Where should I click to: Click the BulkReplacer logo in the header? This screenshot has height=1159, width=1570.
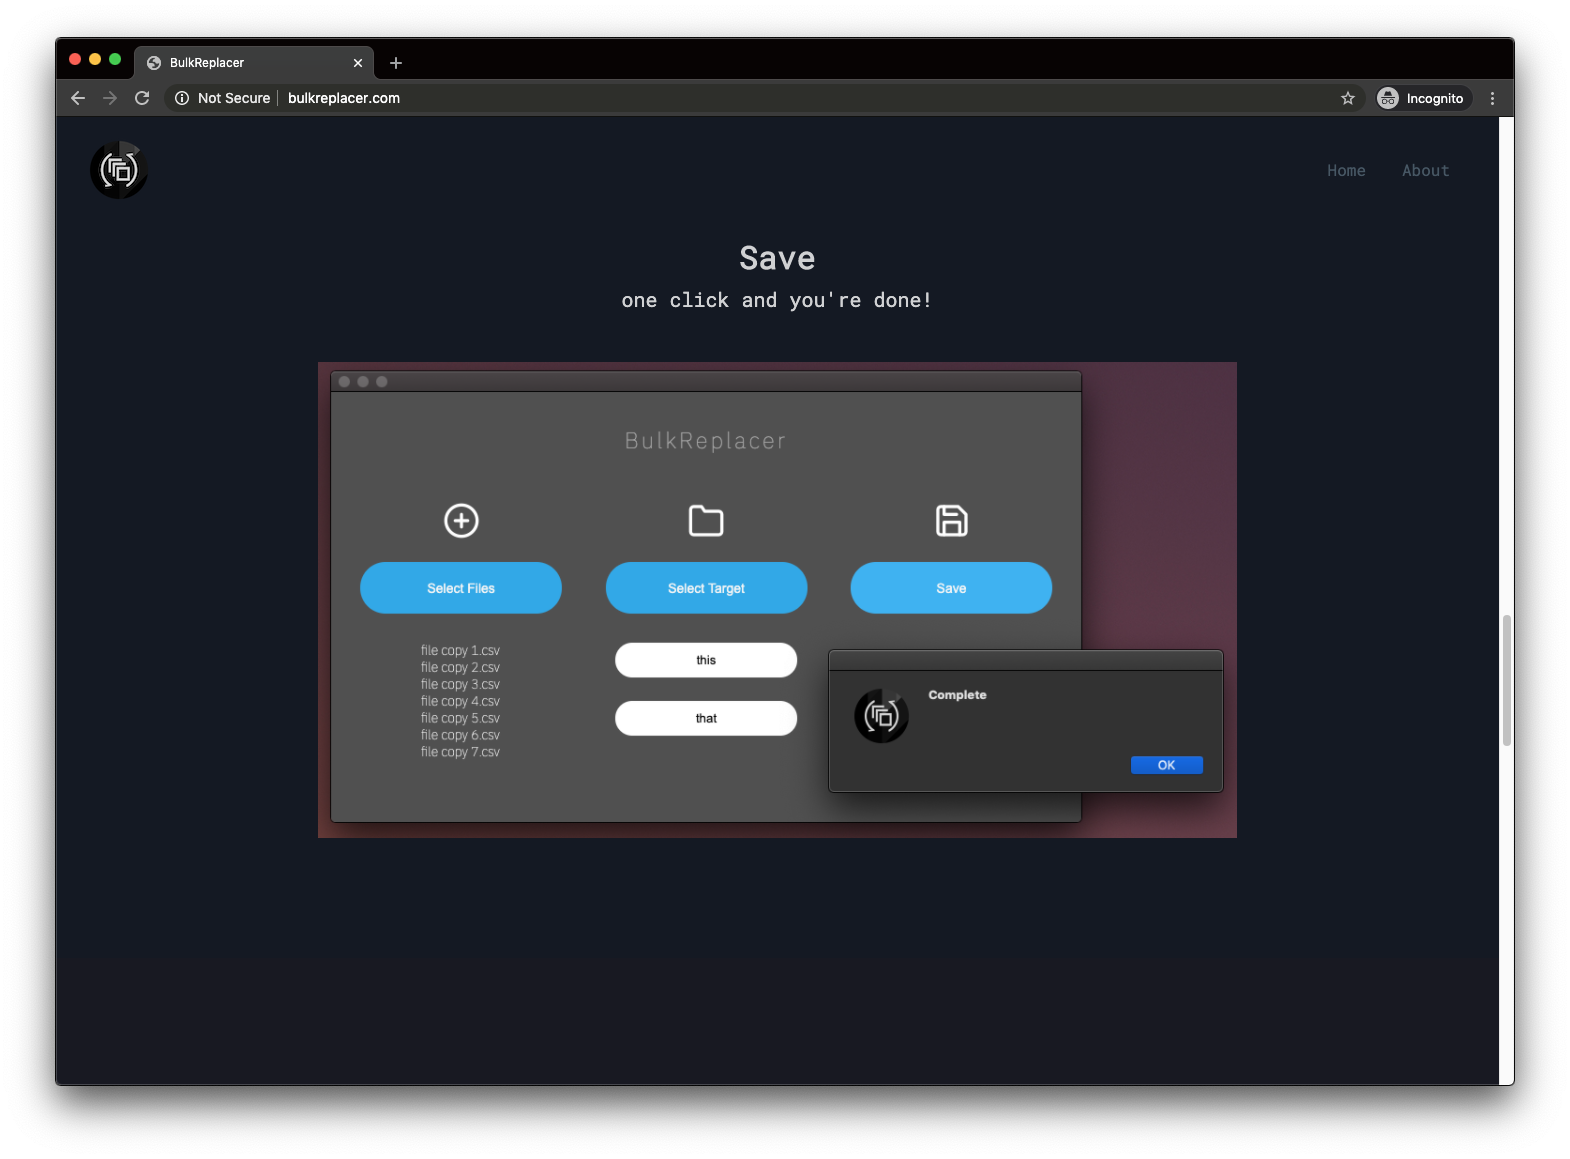(119, 170)
